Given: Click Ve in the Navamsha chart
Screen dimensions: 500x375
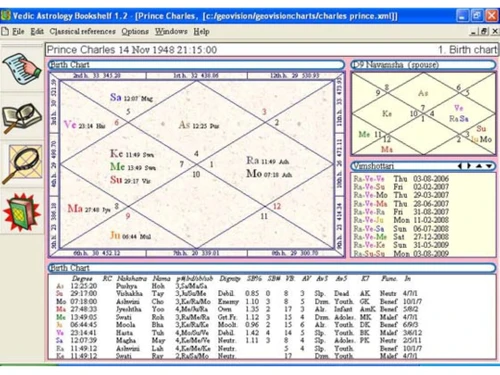Looking at the screenshot, I should [459, 108].
